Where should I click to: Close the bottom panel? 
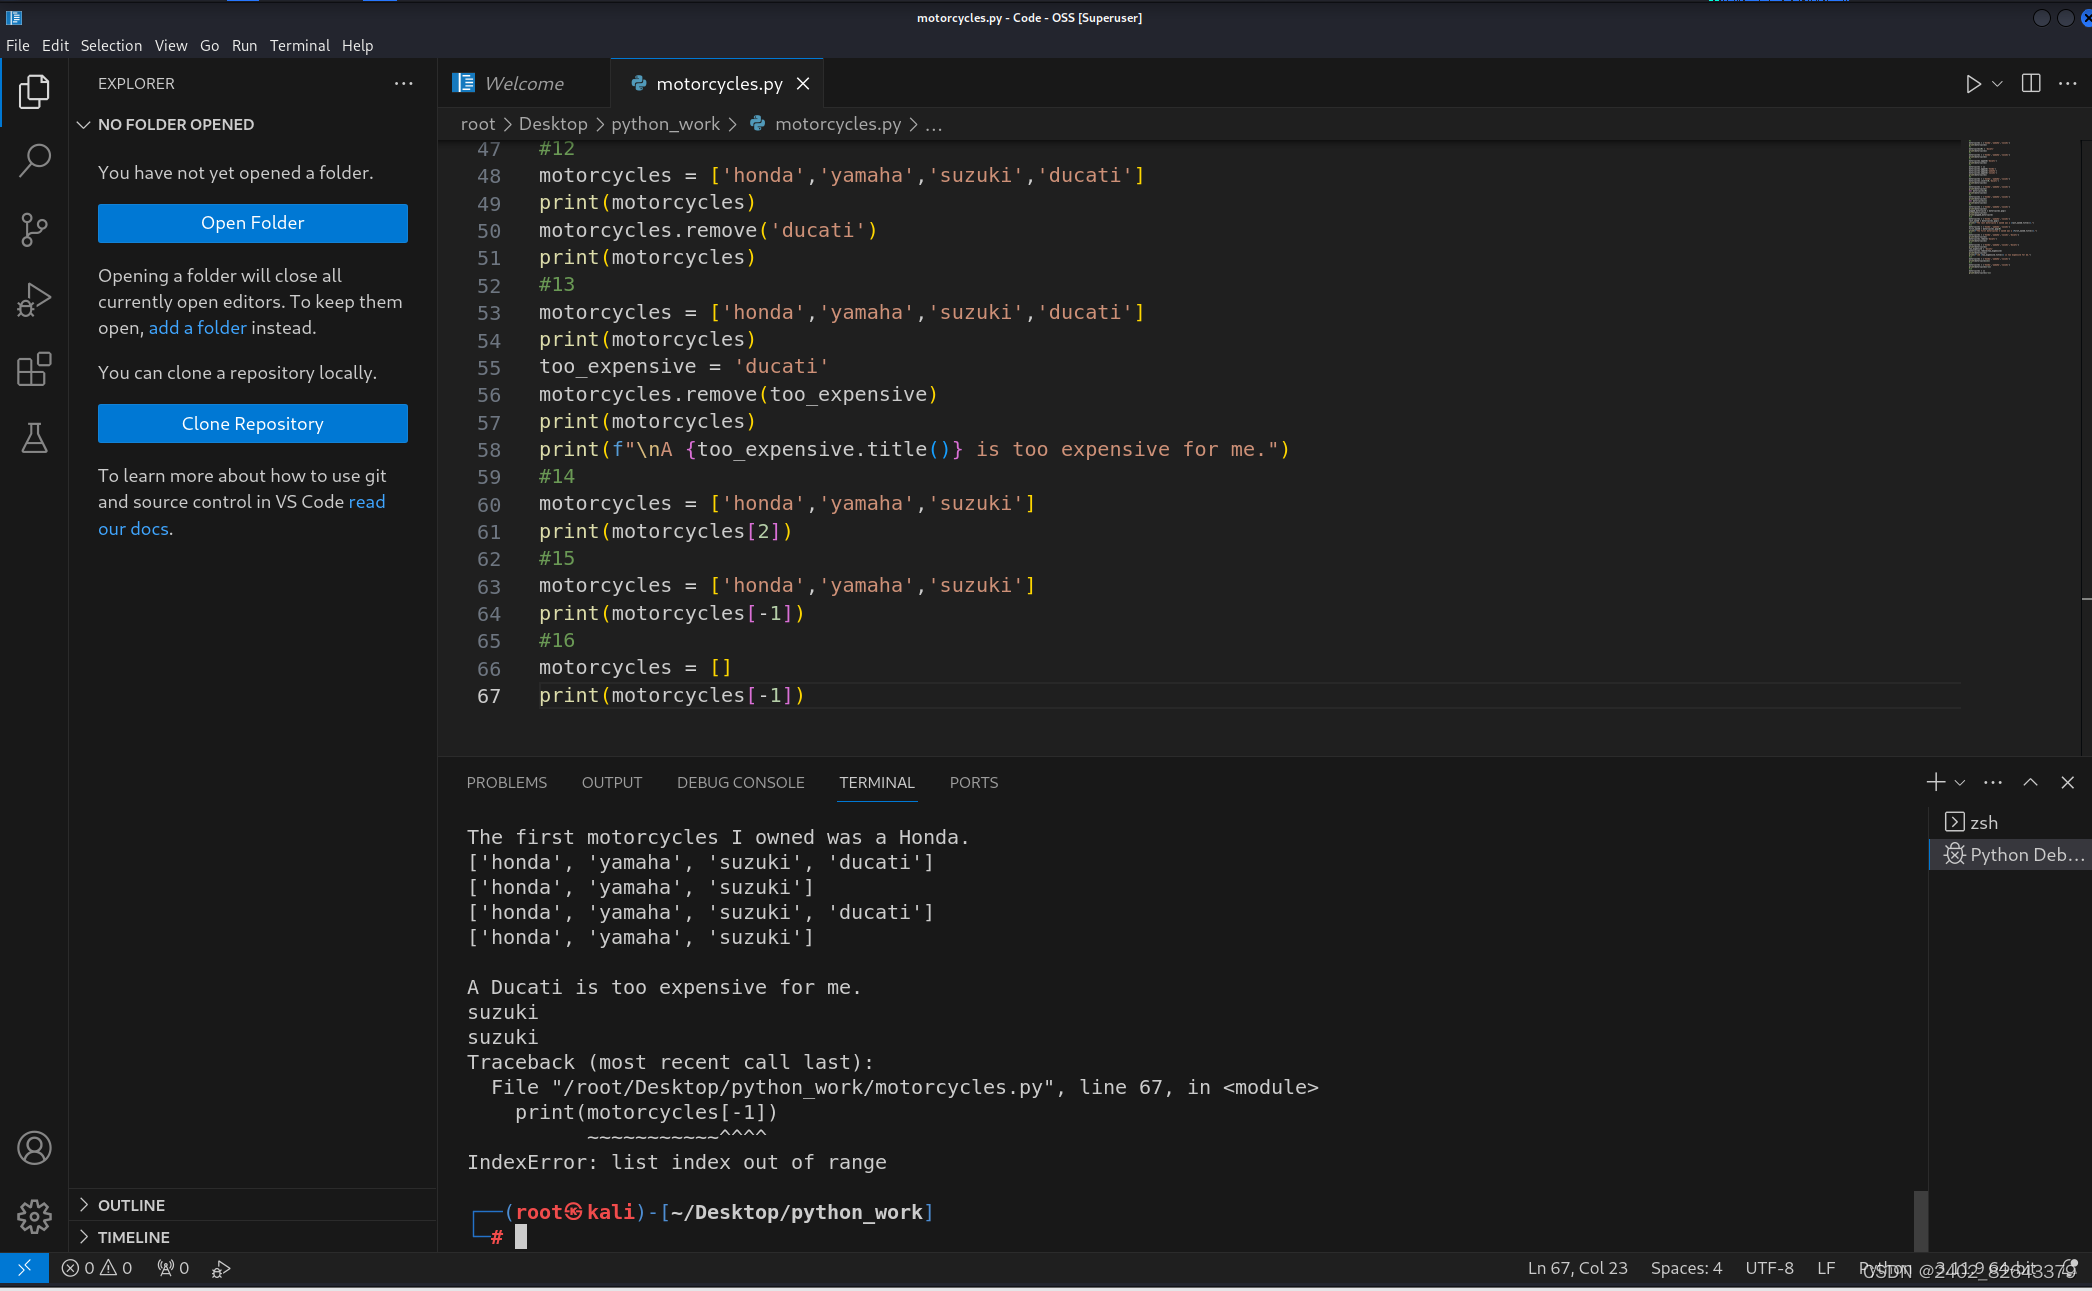tap(2068, 782)
